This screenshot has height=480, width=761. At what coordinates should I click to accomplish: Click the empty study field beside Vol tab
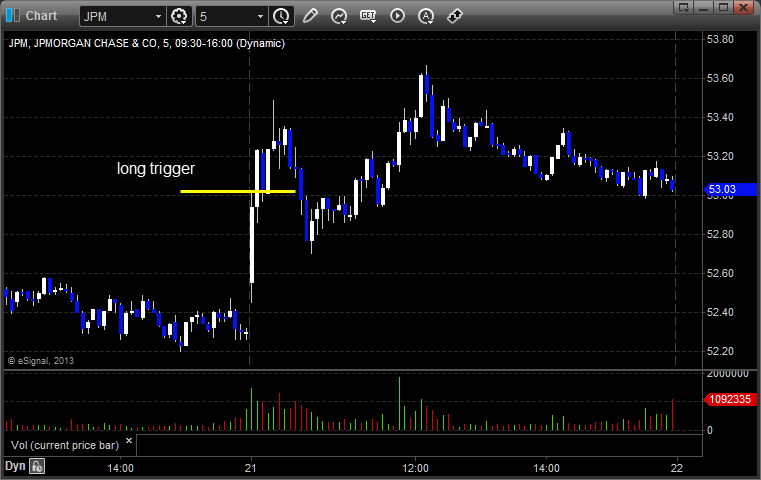click(x=419, y=446)
